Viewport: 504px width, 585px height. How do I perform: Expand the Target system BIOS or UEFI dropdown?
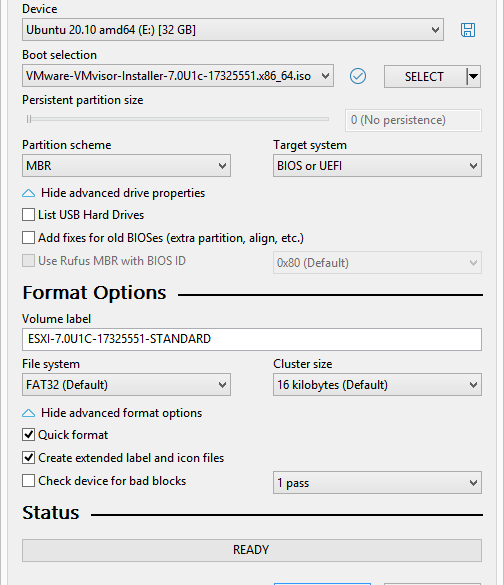[x=377, y=166]
